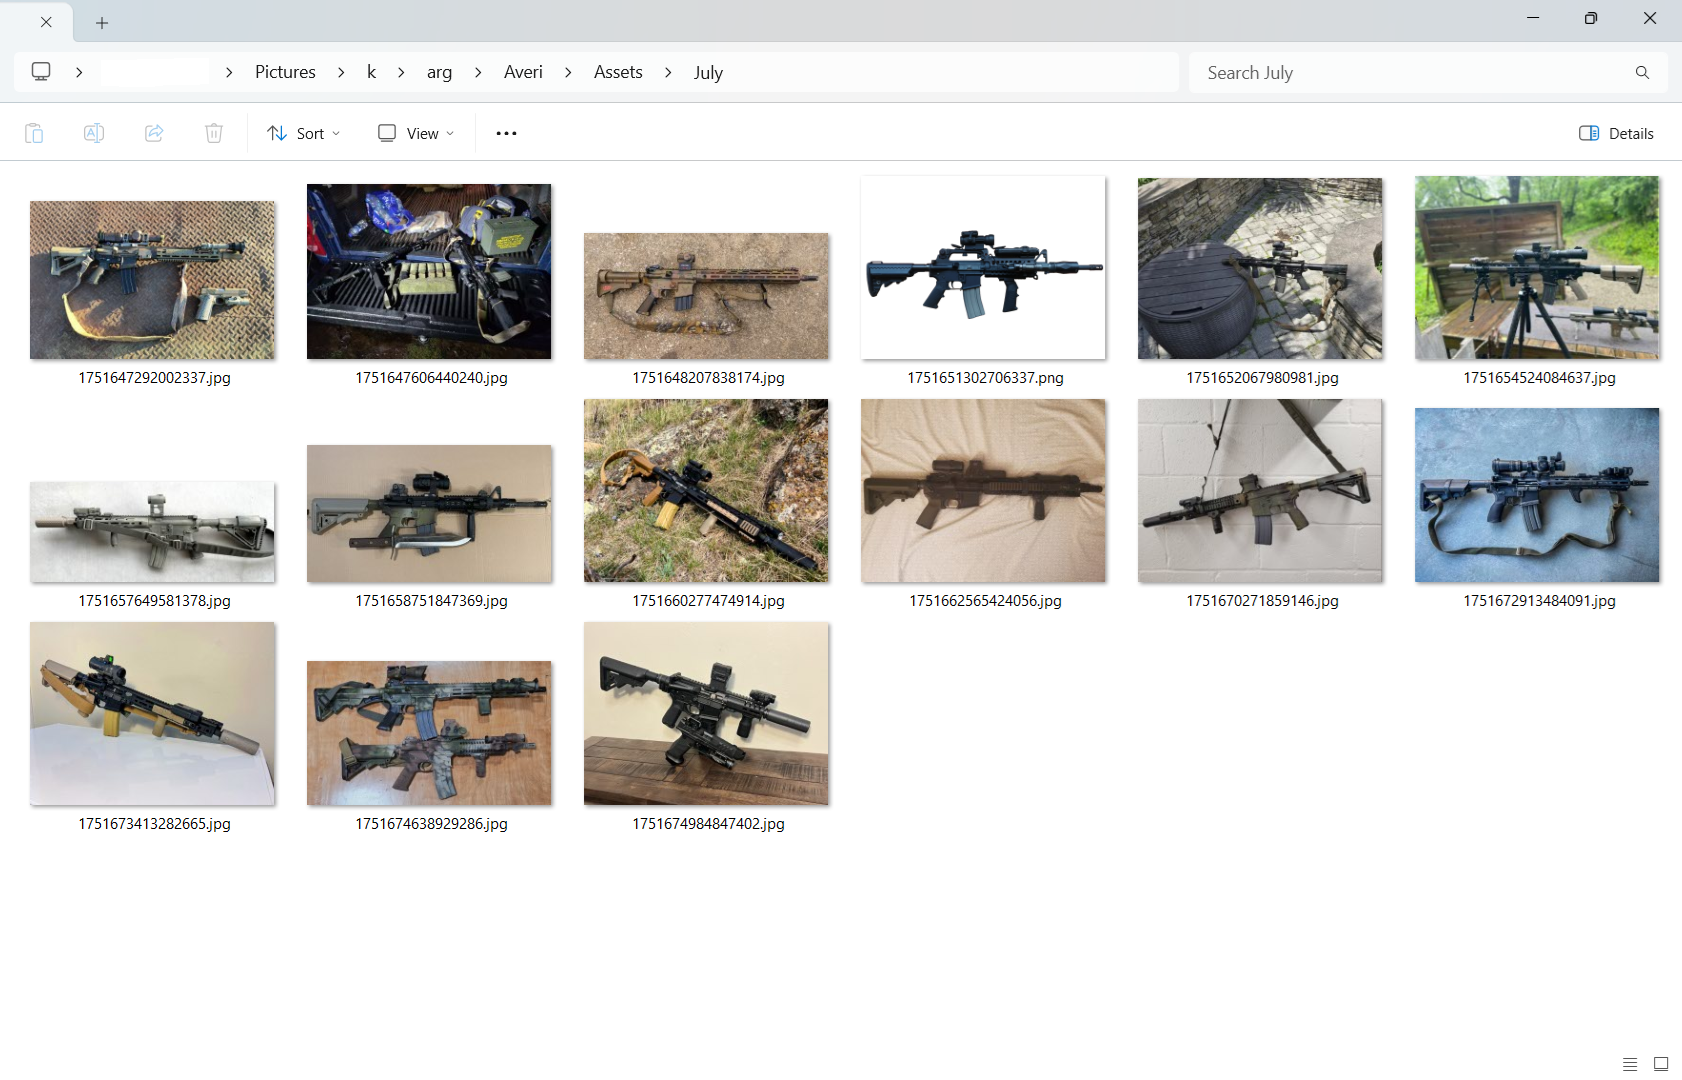The width and height of the screenshot is (1682, 1080).
Task: Select thumbnail 1751647606440240.jpg
Action: pos(429,271)
